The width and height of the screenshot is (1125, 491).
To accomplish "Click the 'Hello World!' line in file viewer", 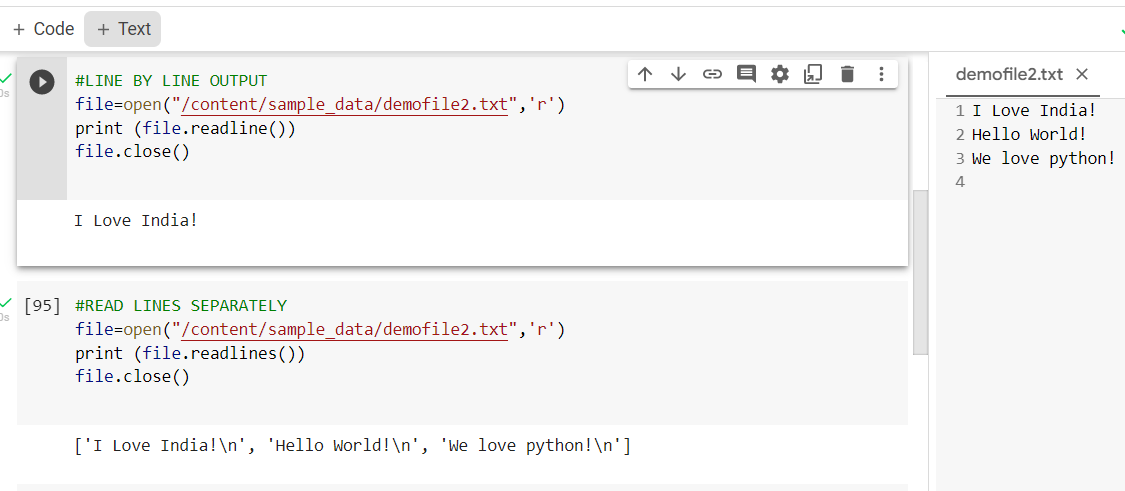I will (x=1029, y=134).
